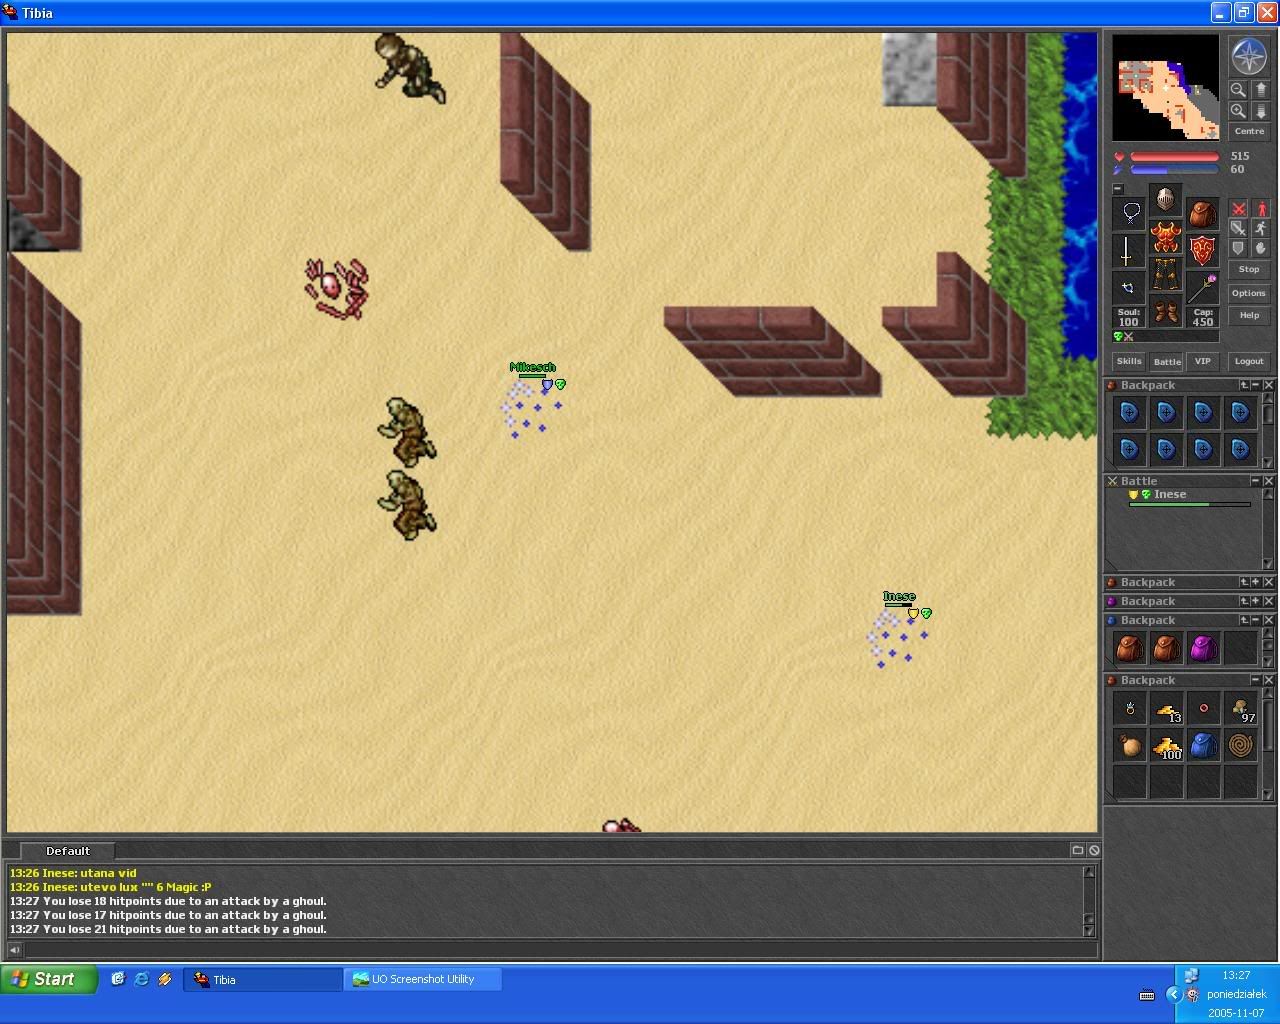This screenshot has width=1280, height=1024.
Task: Click the Centre minimap button
Action: coord(1249,131)
